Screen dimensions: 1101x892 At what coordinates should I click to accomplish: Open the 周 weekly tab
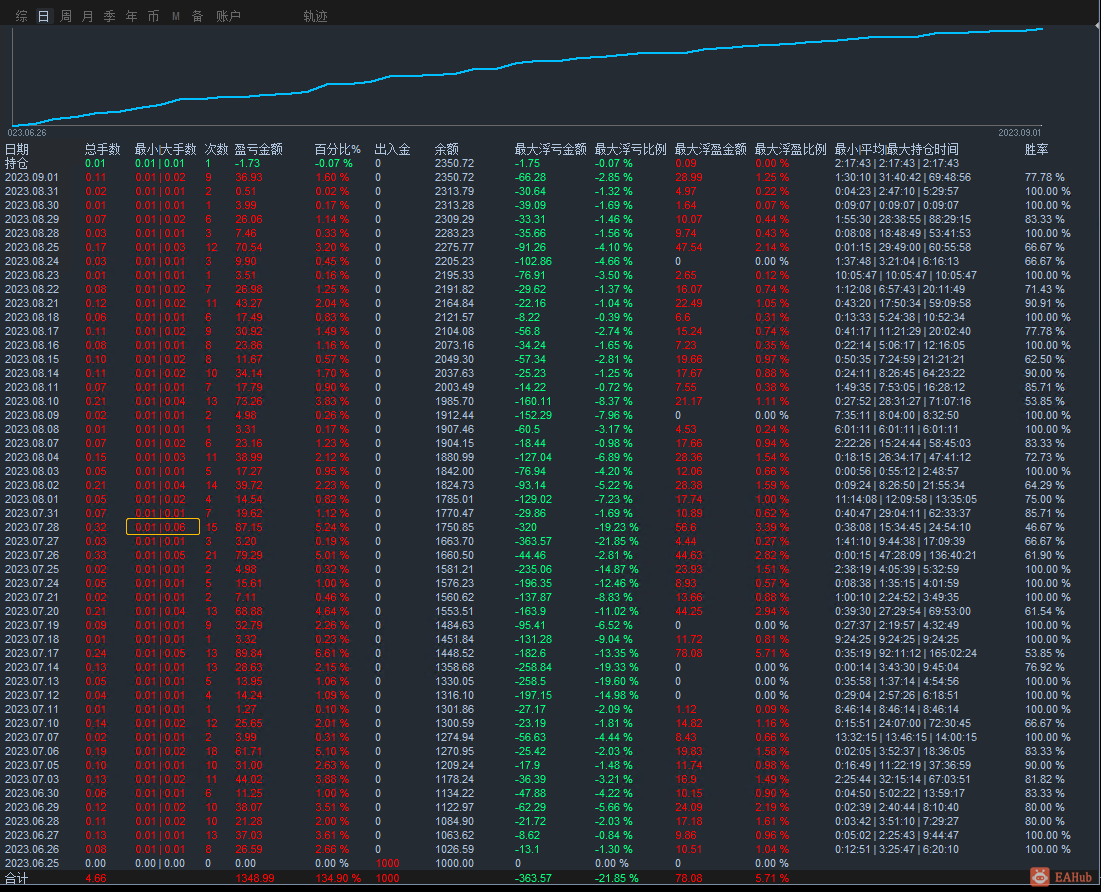(x=66, y=16)
